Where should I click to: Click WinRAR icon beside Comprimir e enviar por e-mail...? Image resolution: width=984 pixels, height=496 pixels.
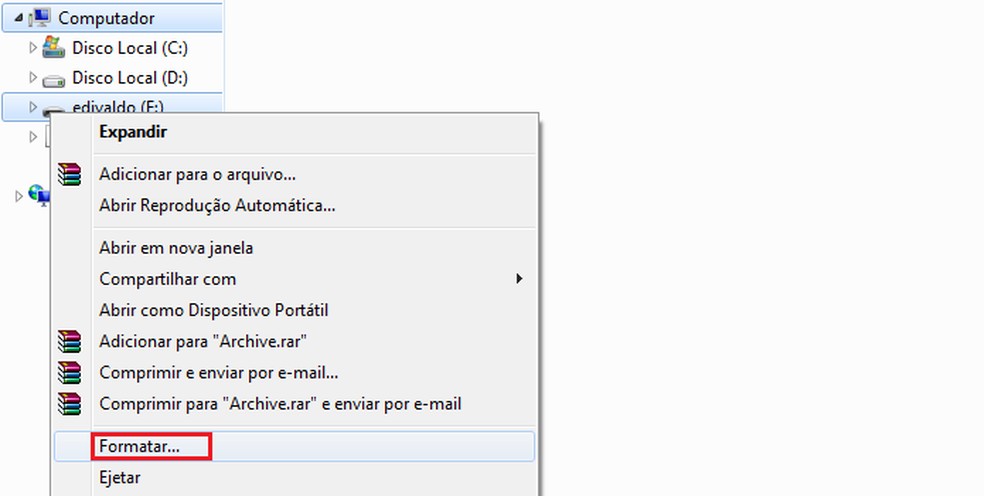(x=70, y=372)
